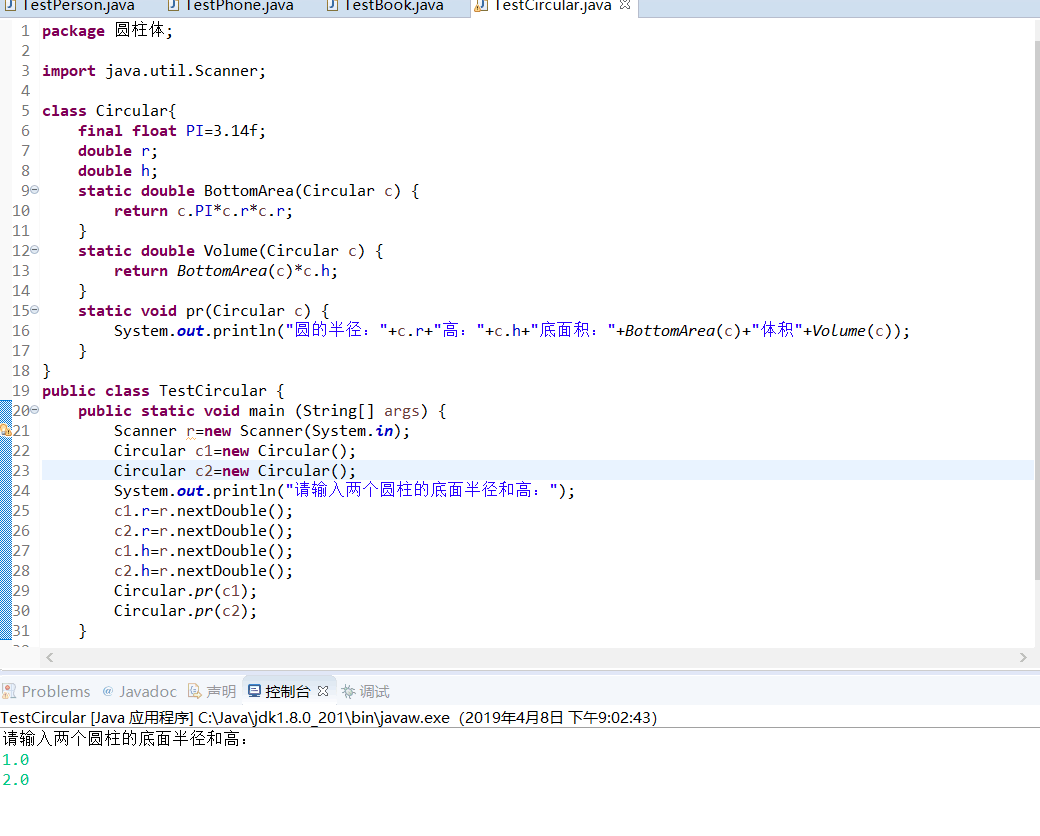Close the TestCircular.java tab
Image resolution: width=1040 pixels, height=836 pixels.
pyautogui.click(x=624, y=5)
